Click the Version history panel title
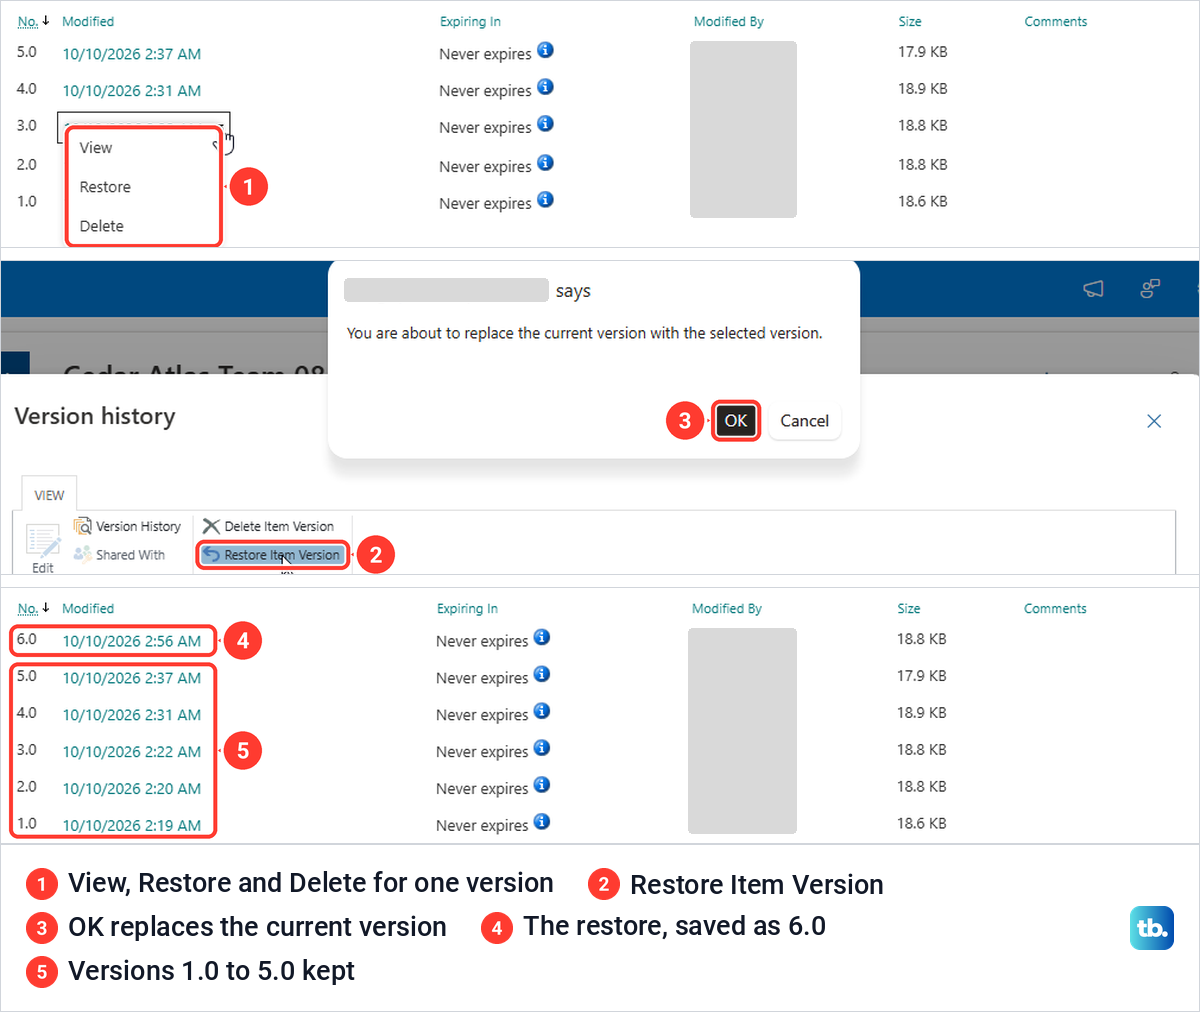The width and height of the screenshot is (1200, 1012). point(95,416)
